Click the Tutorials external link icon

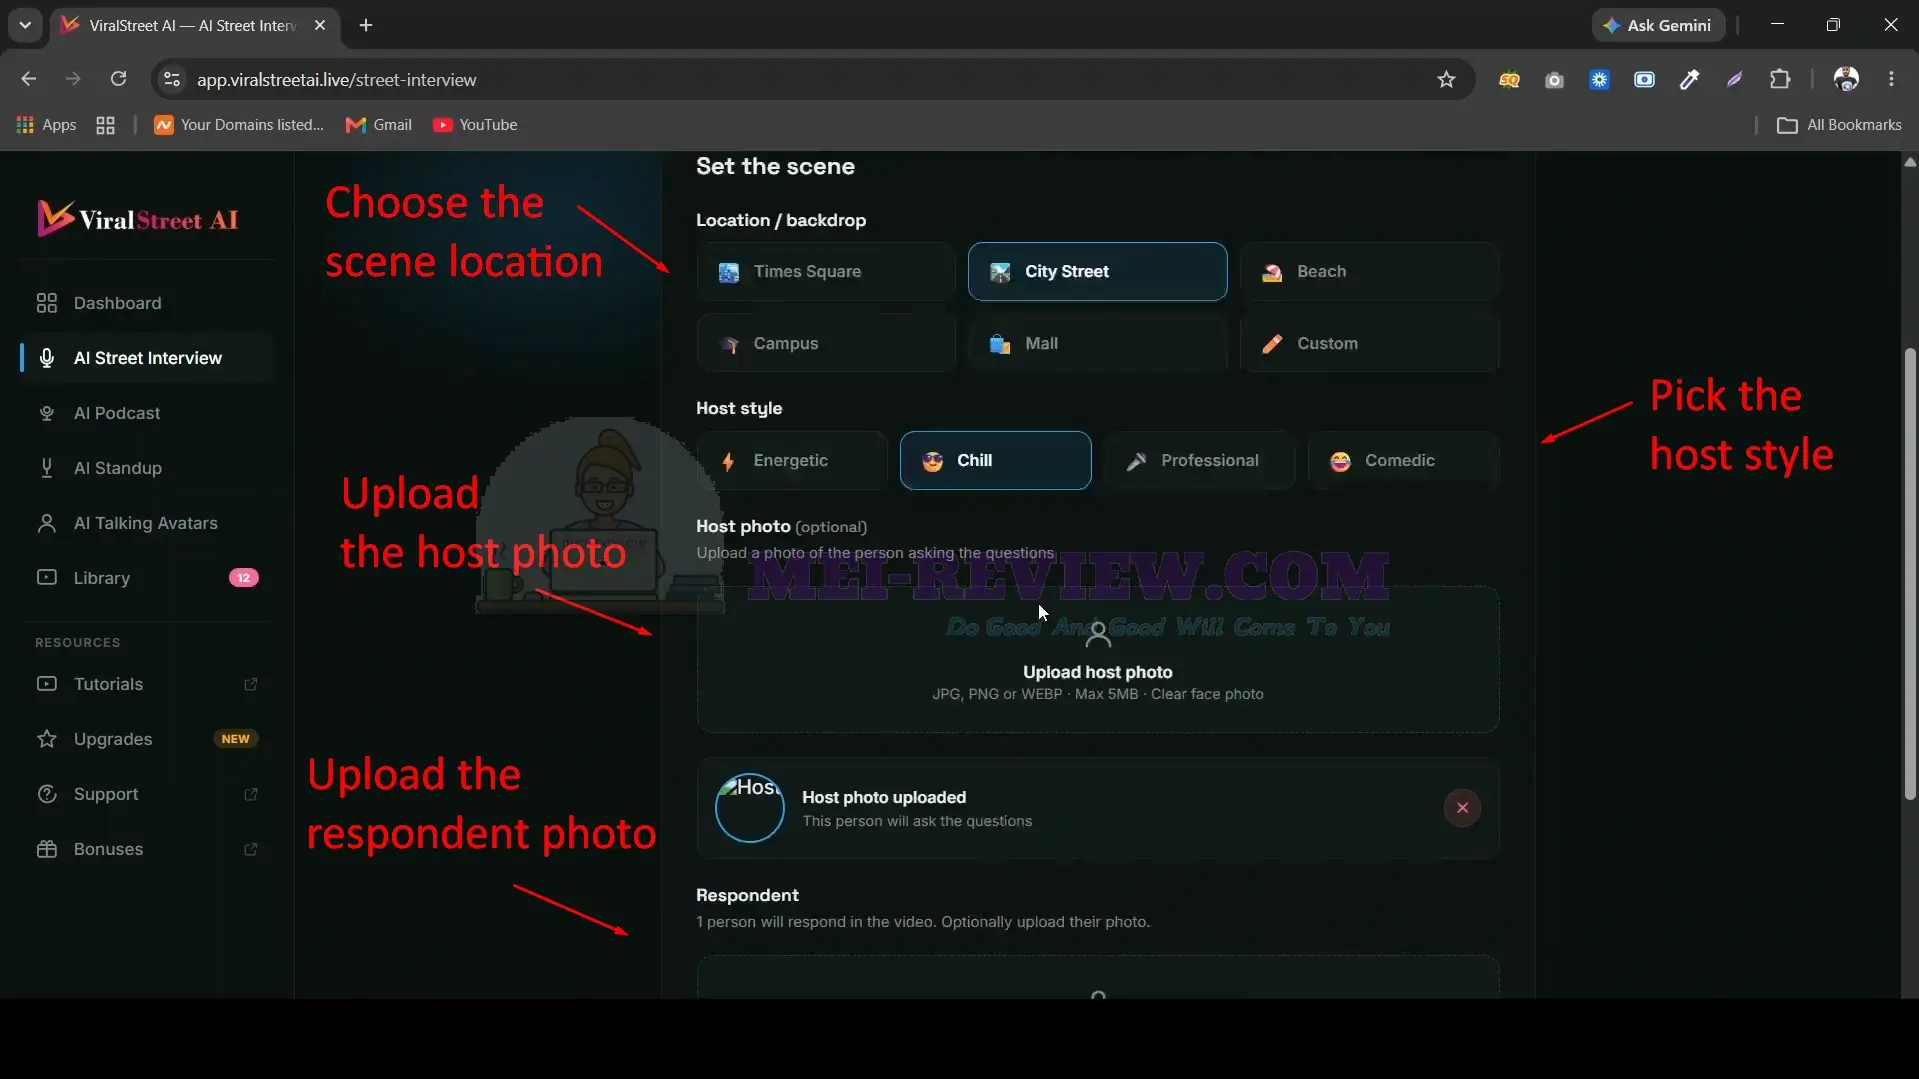(251, 684)
